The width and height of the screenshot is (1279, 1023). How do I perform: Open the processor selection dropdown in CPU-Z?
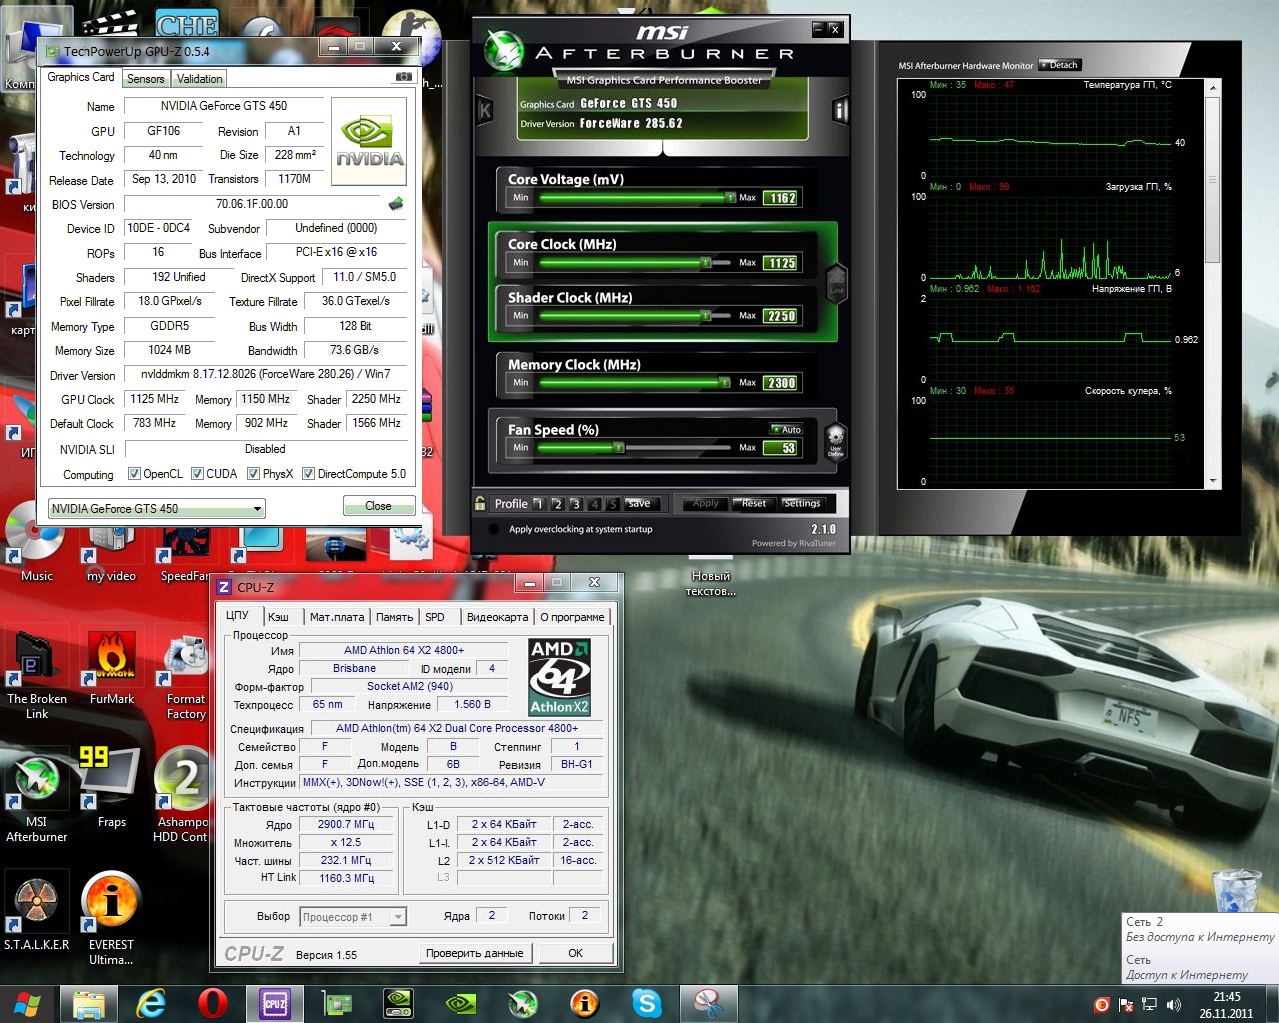353,916
